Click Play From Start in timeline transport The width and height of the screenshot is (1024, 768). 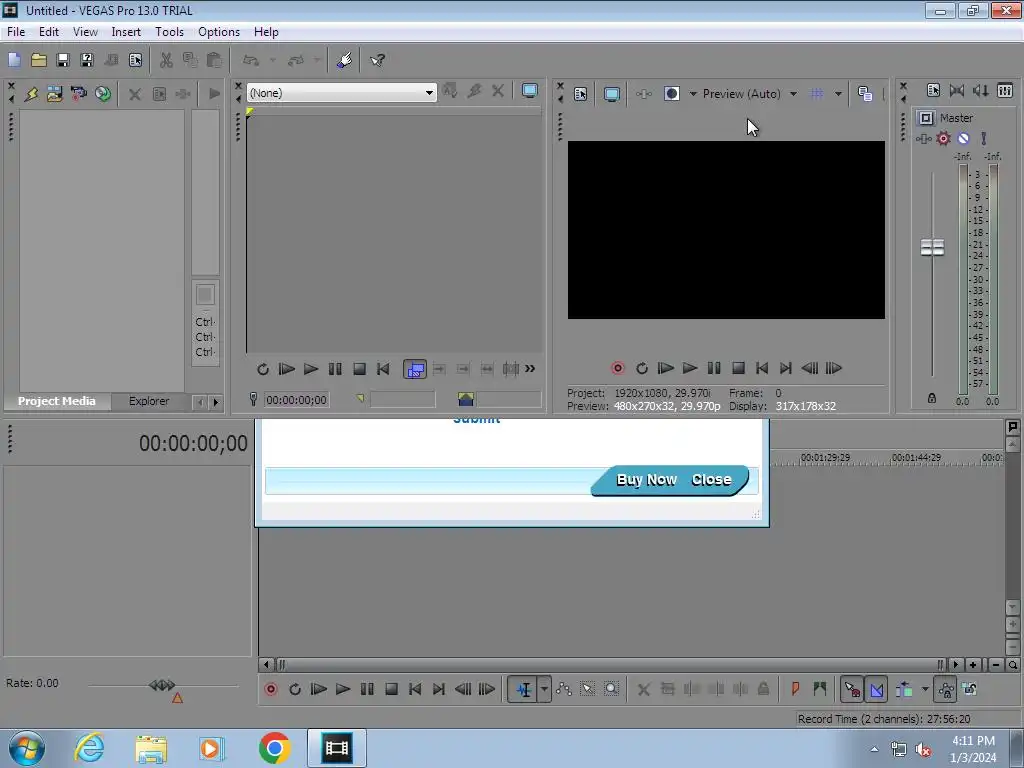coord(319,689)
